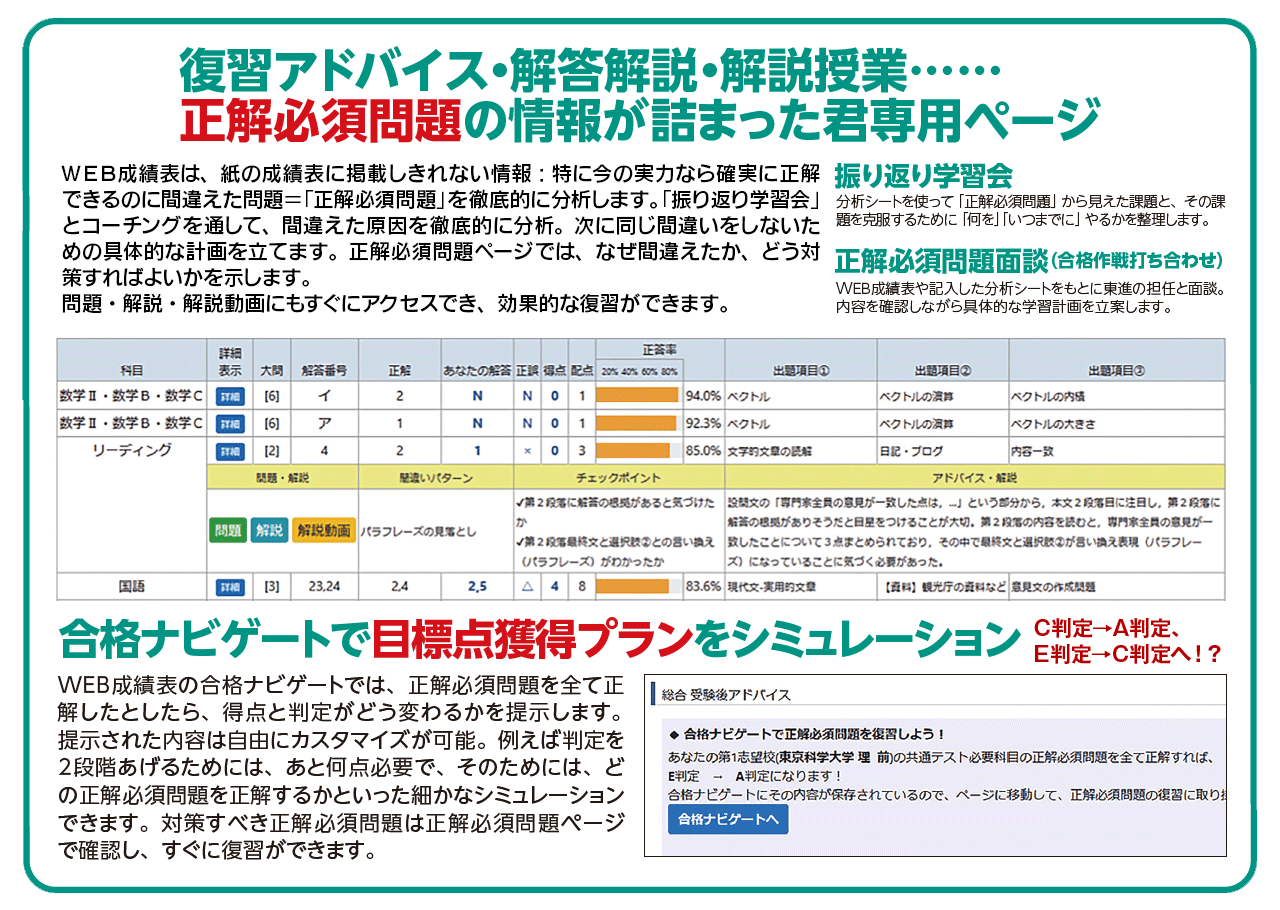Click the 正答率 column header
This screenshot has width=1280, height=910.
click(659, 350)
